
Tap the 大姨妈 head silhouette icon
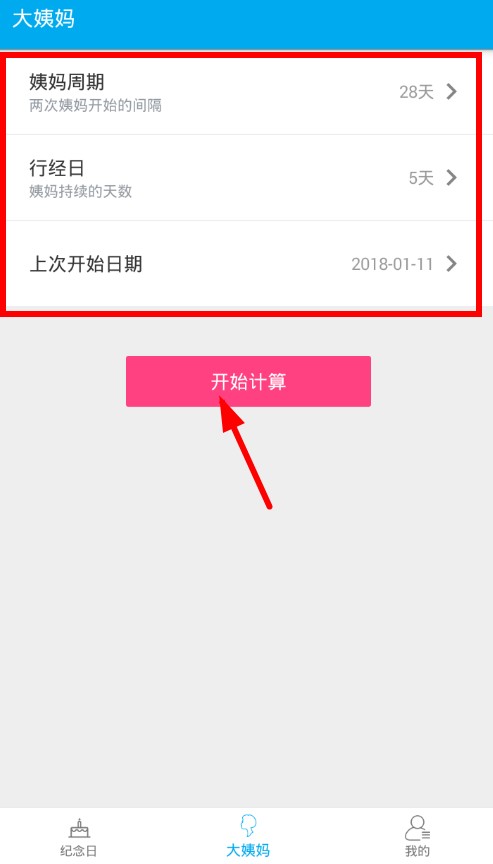tap(248, 827)
